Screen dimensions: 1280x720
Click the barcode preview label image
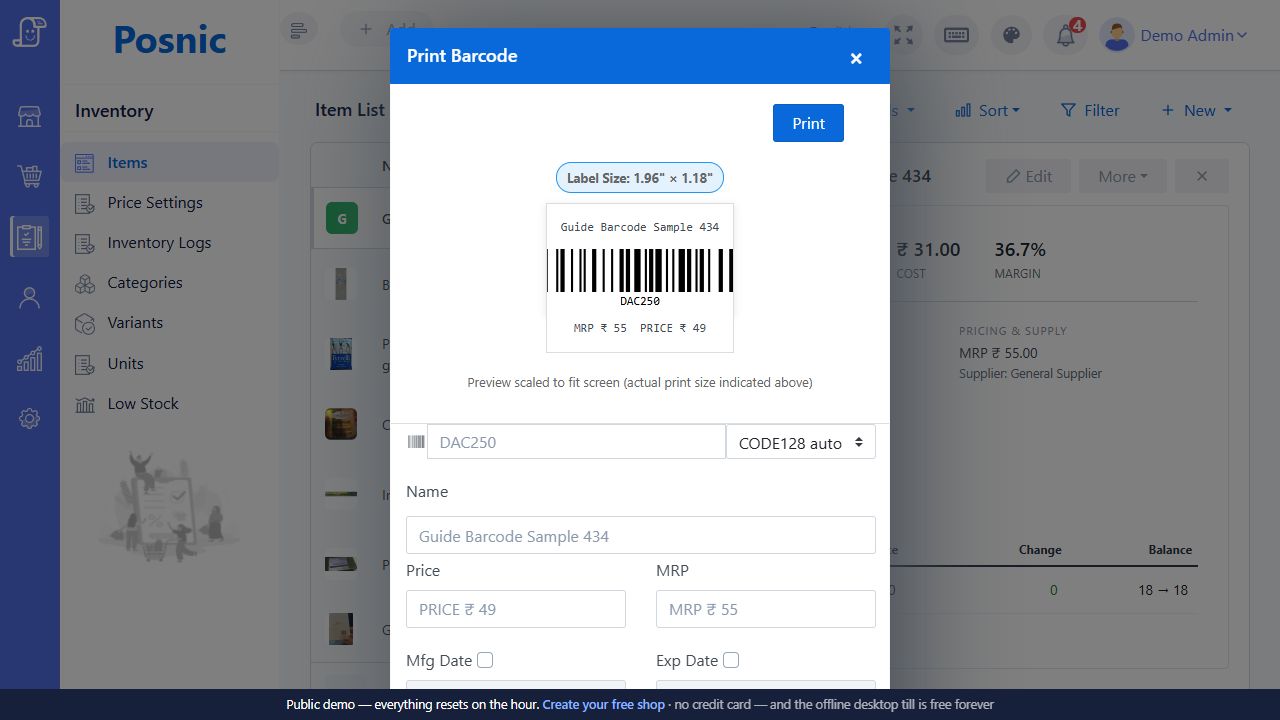pyautogui.click(x=640, y=278)
